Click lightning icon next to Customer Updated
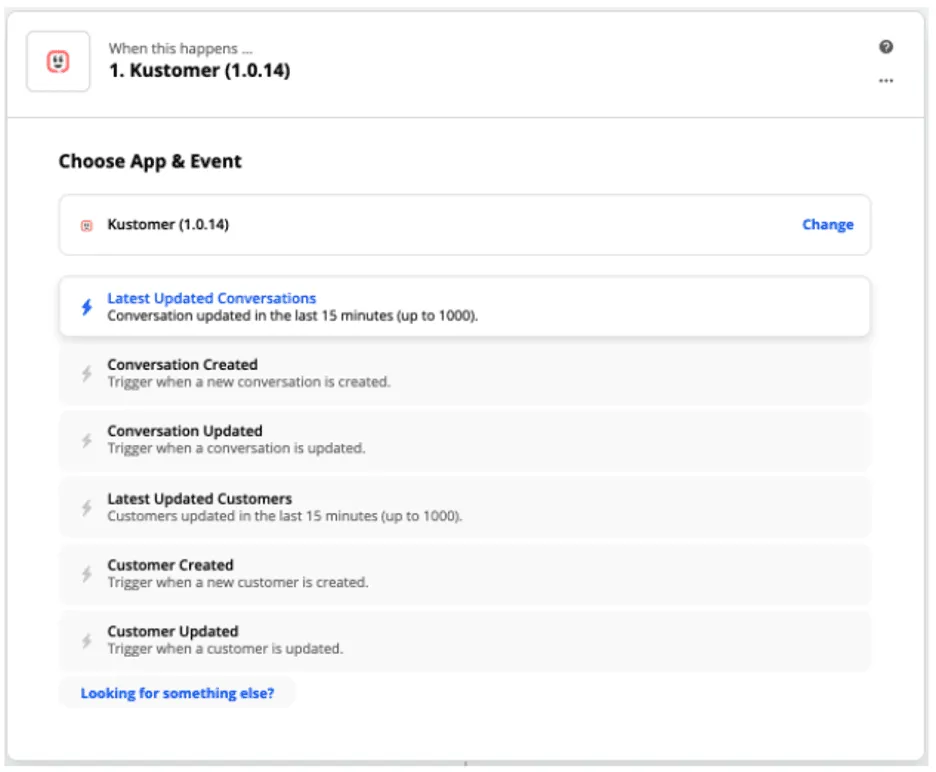 tap(86, 640)
